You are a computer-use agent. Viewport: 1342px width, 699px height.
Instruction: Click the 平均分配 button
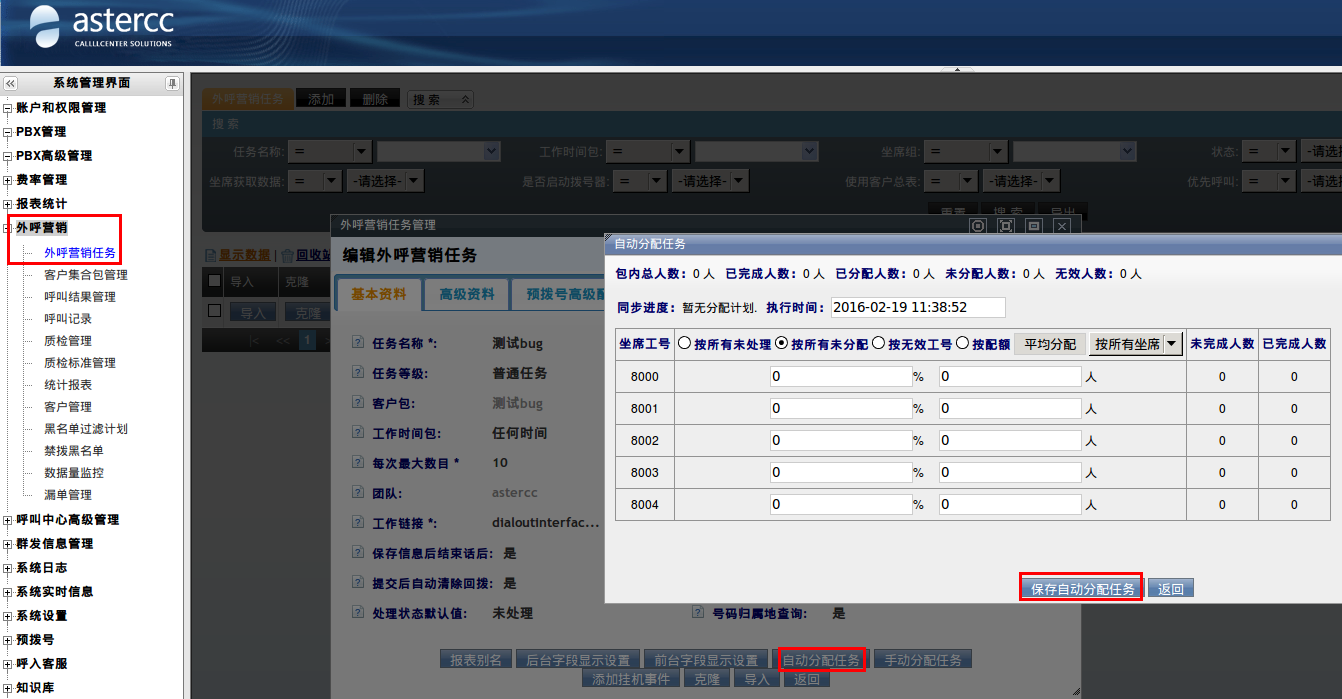[1050, 344]
